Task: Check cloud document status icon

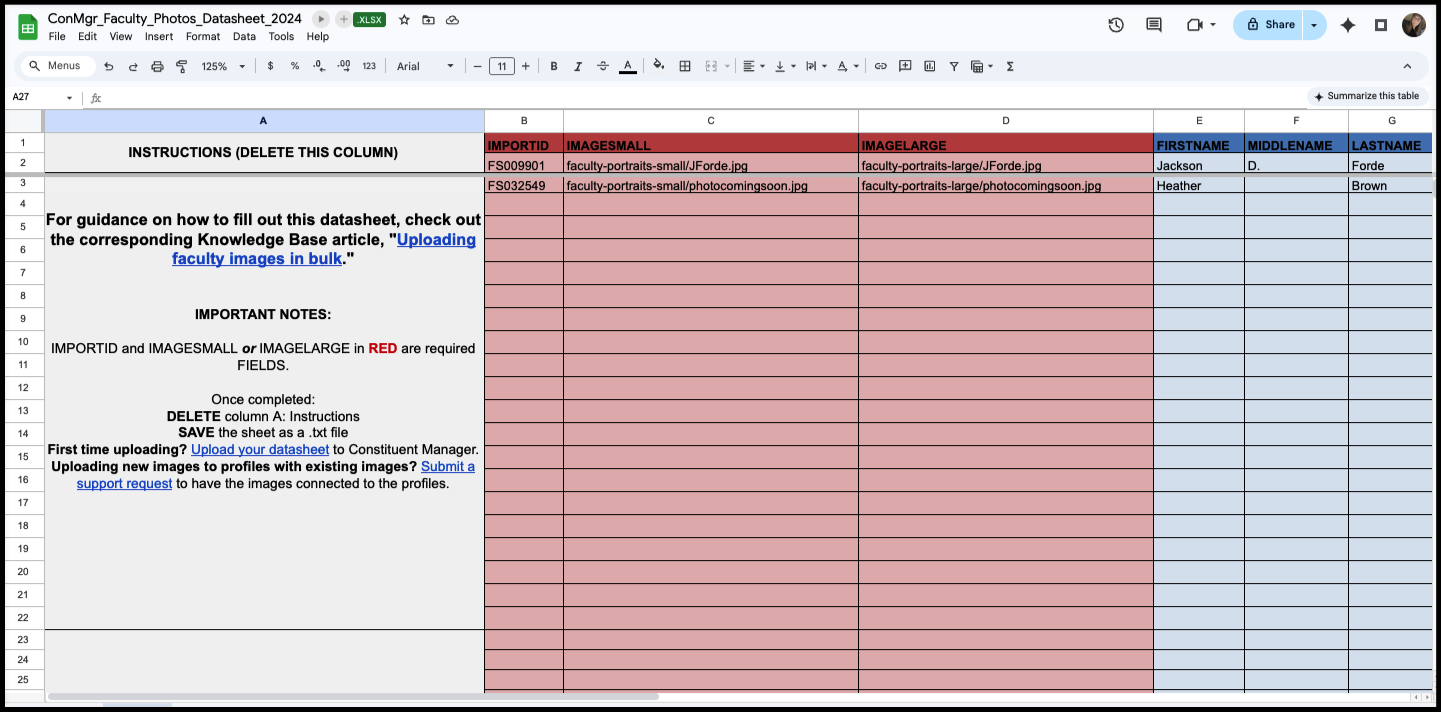Action: pos(452,19)
